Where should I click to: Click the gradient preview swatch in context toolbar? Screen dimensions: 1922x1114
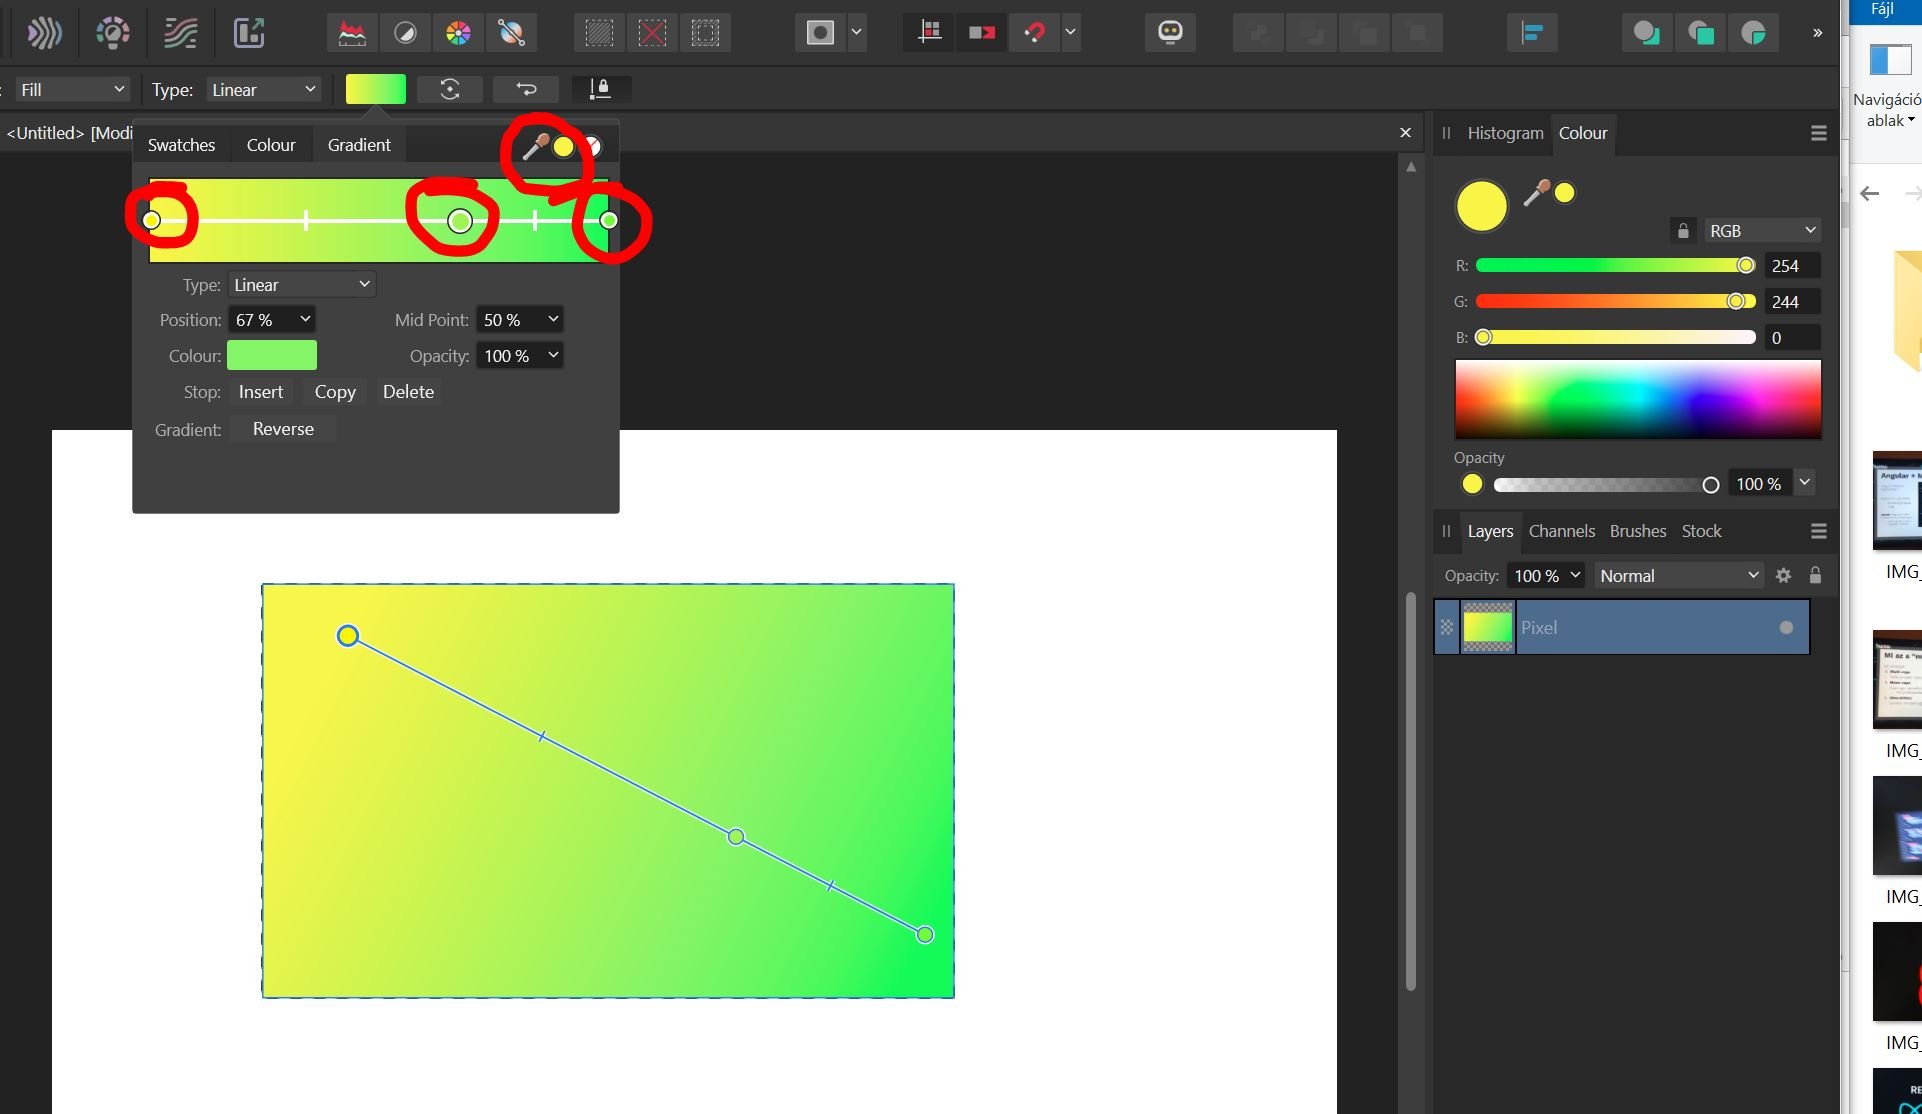(x=376, y=90)
